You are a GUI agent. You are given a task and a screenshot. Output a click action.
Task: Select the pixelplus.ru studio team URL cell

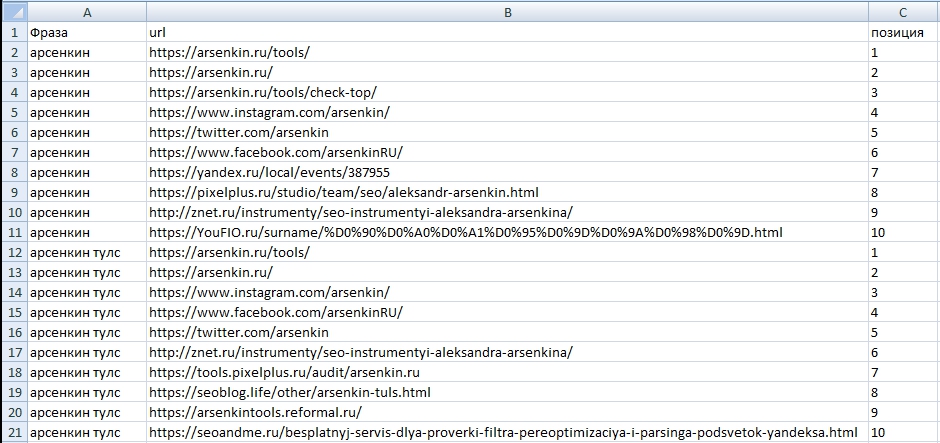tap(506, 192)
